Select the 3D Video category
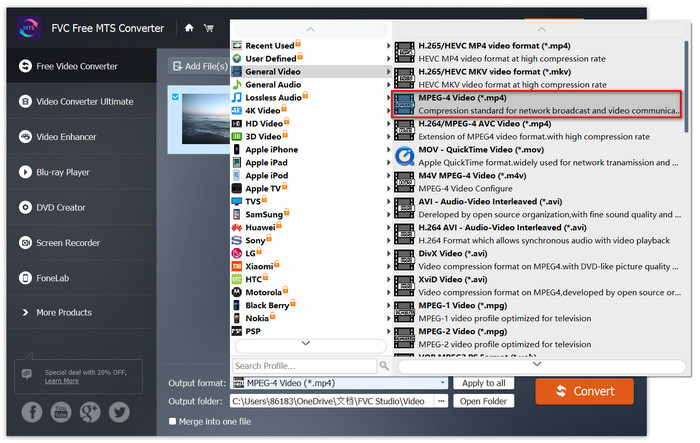Image resolution: width=700 pixels, height=443 pixels. [311, 136]
